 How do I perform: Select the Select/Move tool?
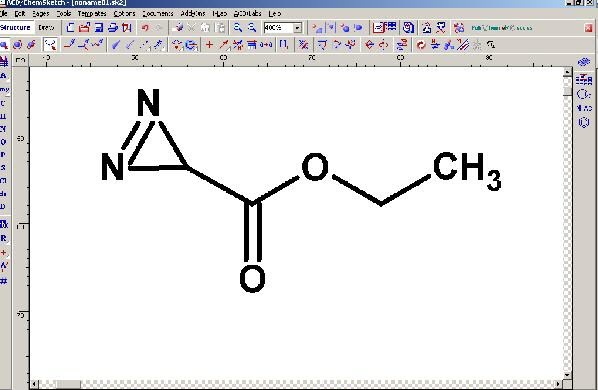pyautogui.click(x=4, y=45)
